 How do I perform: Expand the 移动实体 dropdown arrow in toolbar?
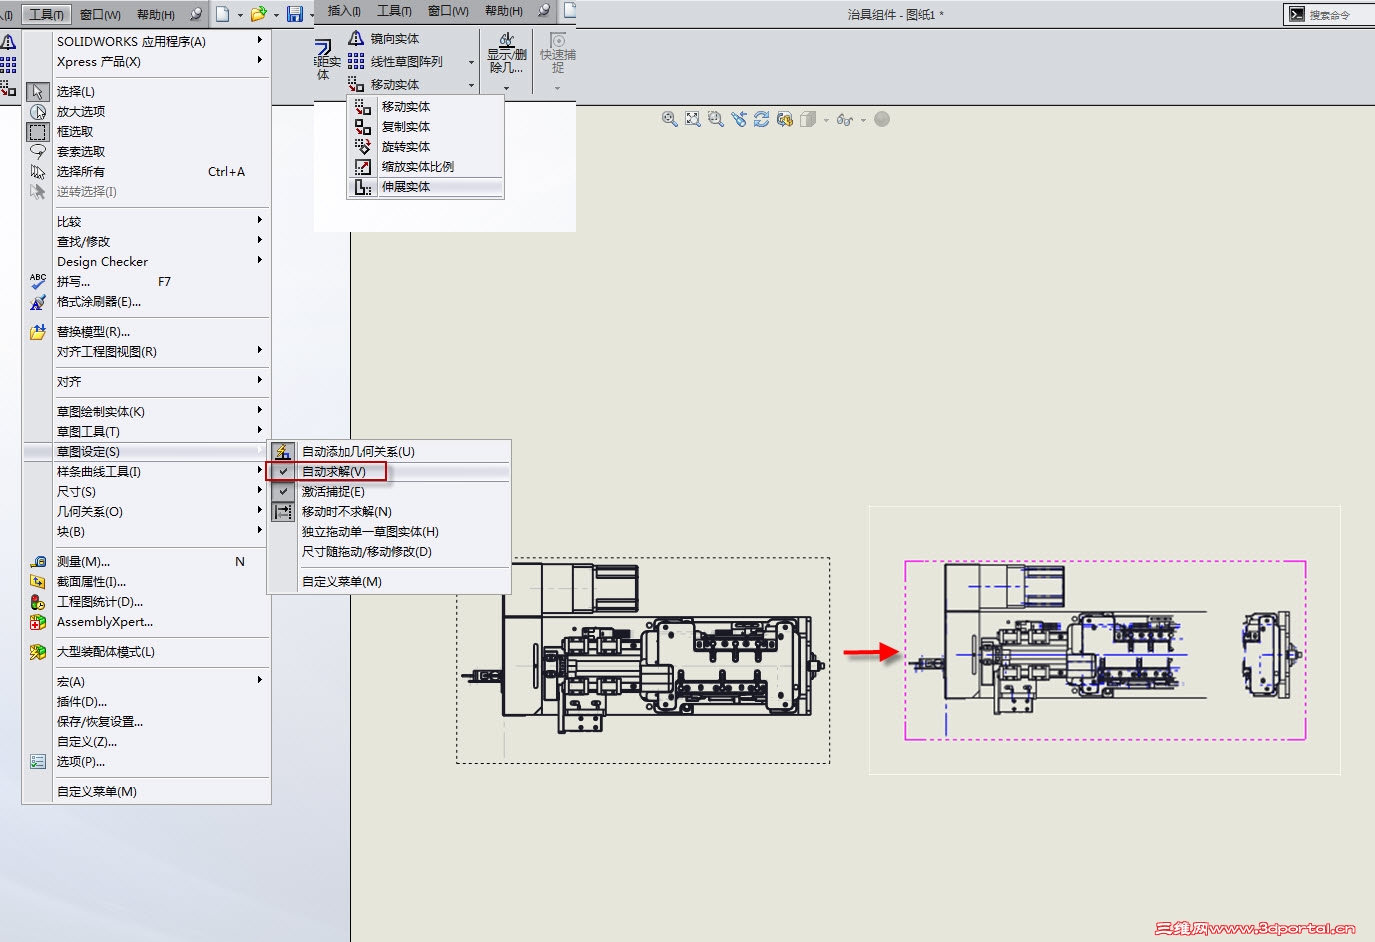click(x=471, y=85)
